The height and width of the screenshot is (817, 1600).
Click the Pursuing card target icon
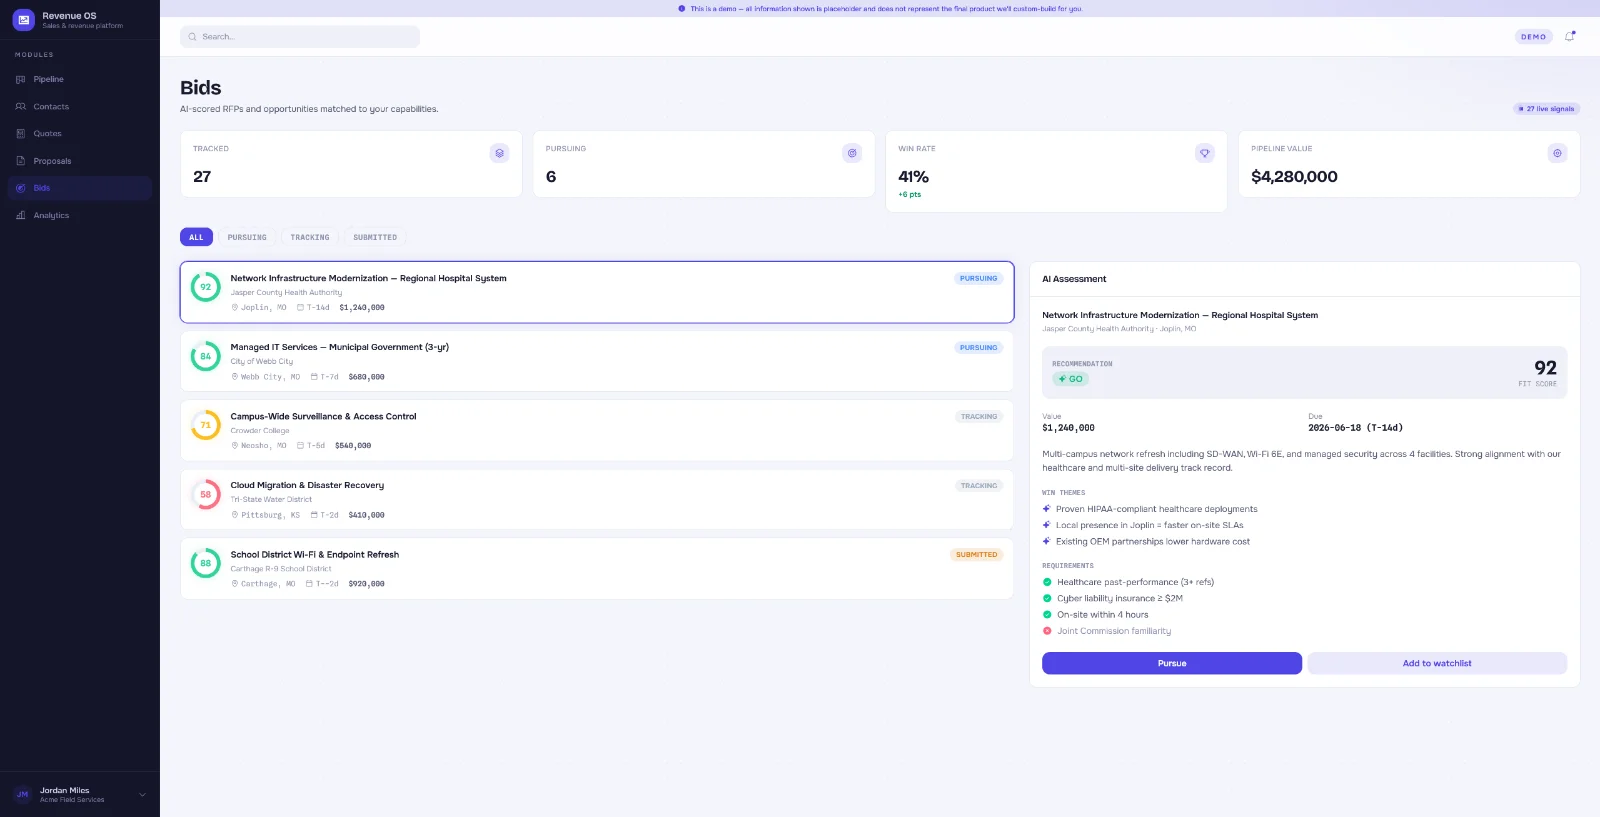click(x=852, y=153)
